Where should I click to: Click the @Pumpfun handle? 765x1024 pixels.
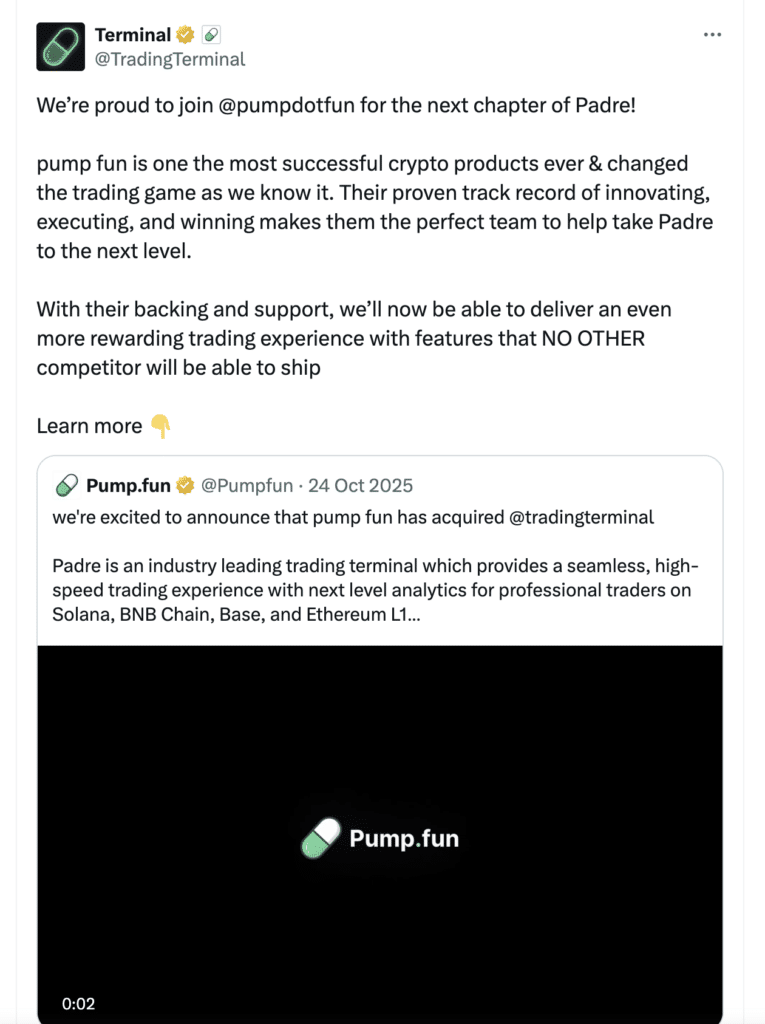[x=249, y=485]
